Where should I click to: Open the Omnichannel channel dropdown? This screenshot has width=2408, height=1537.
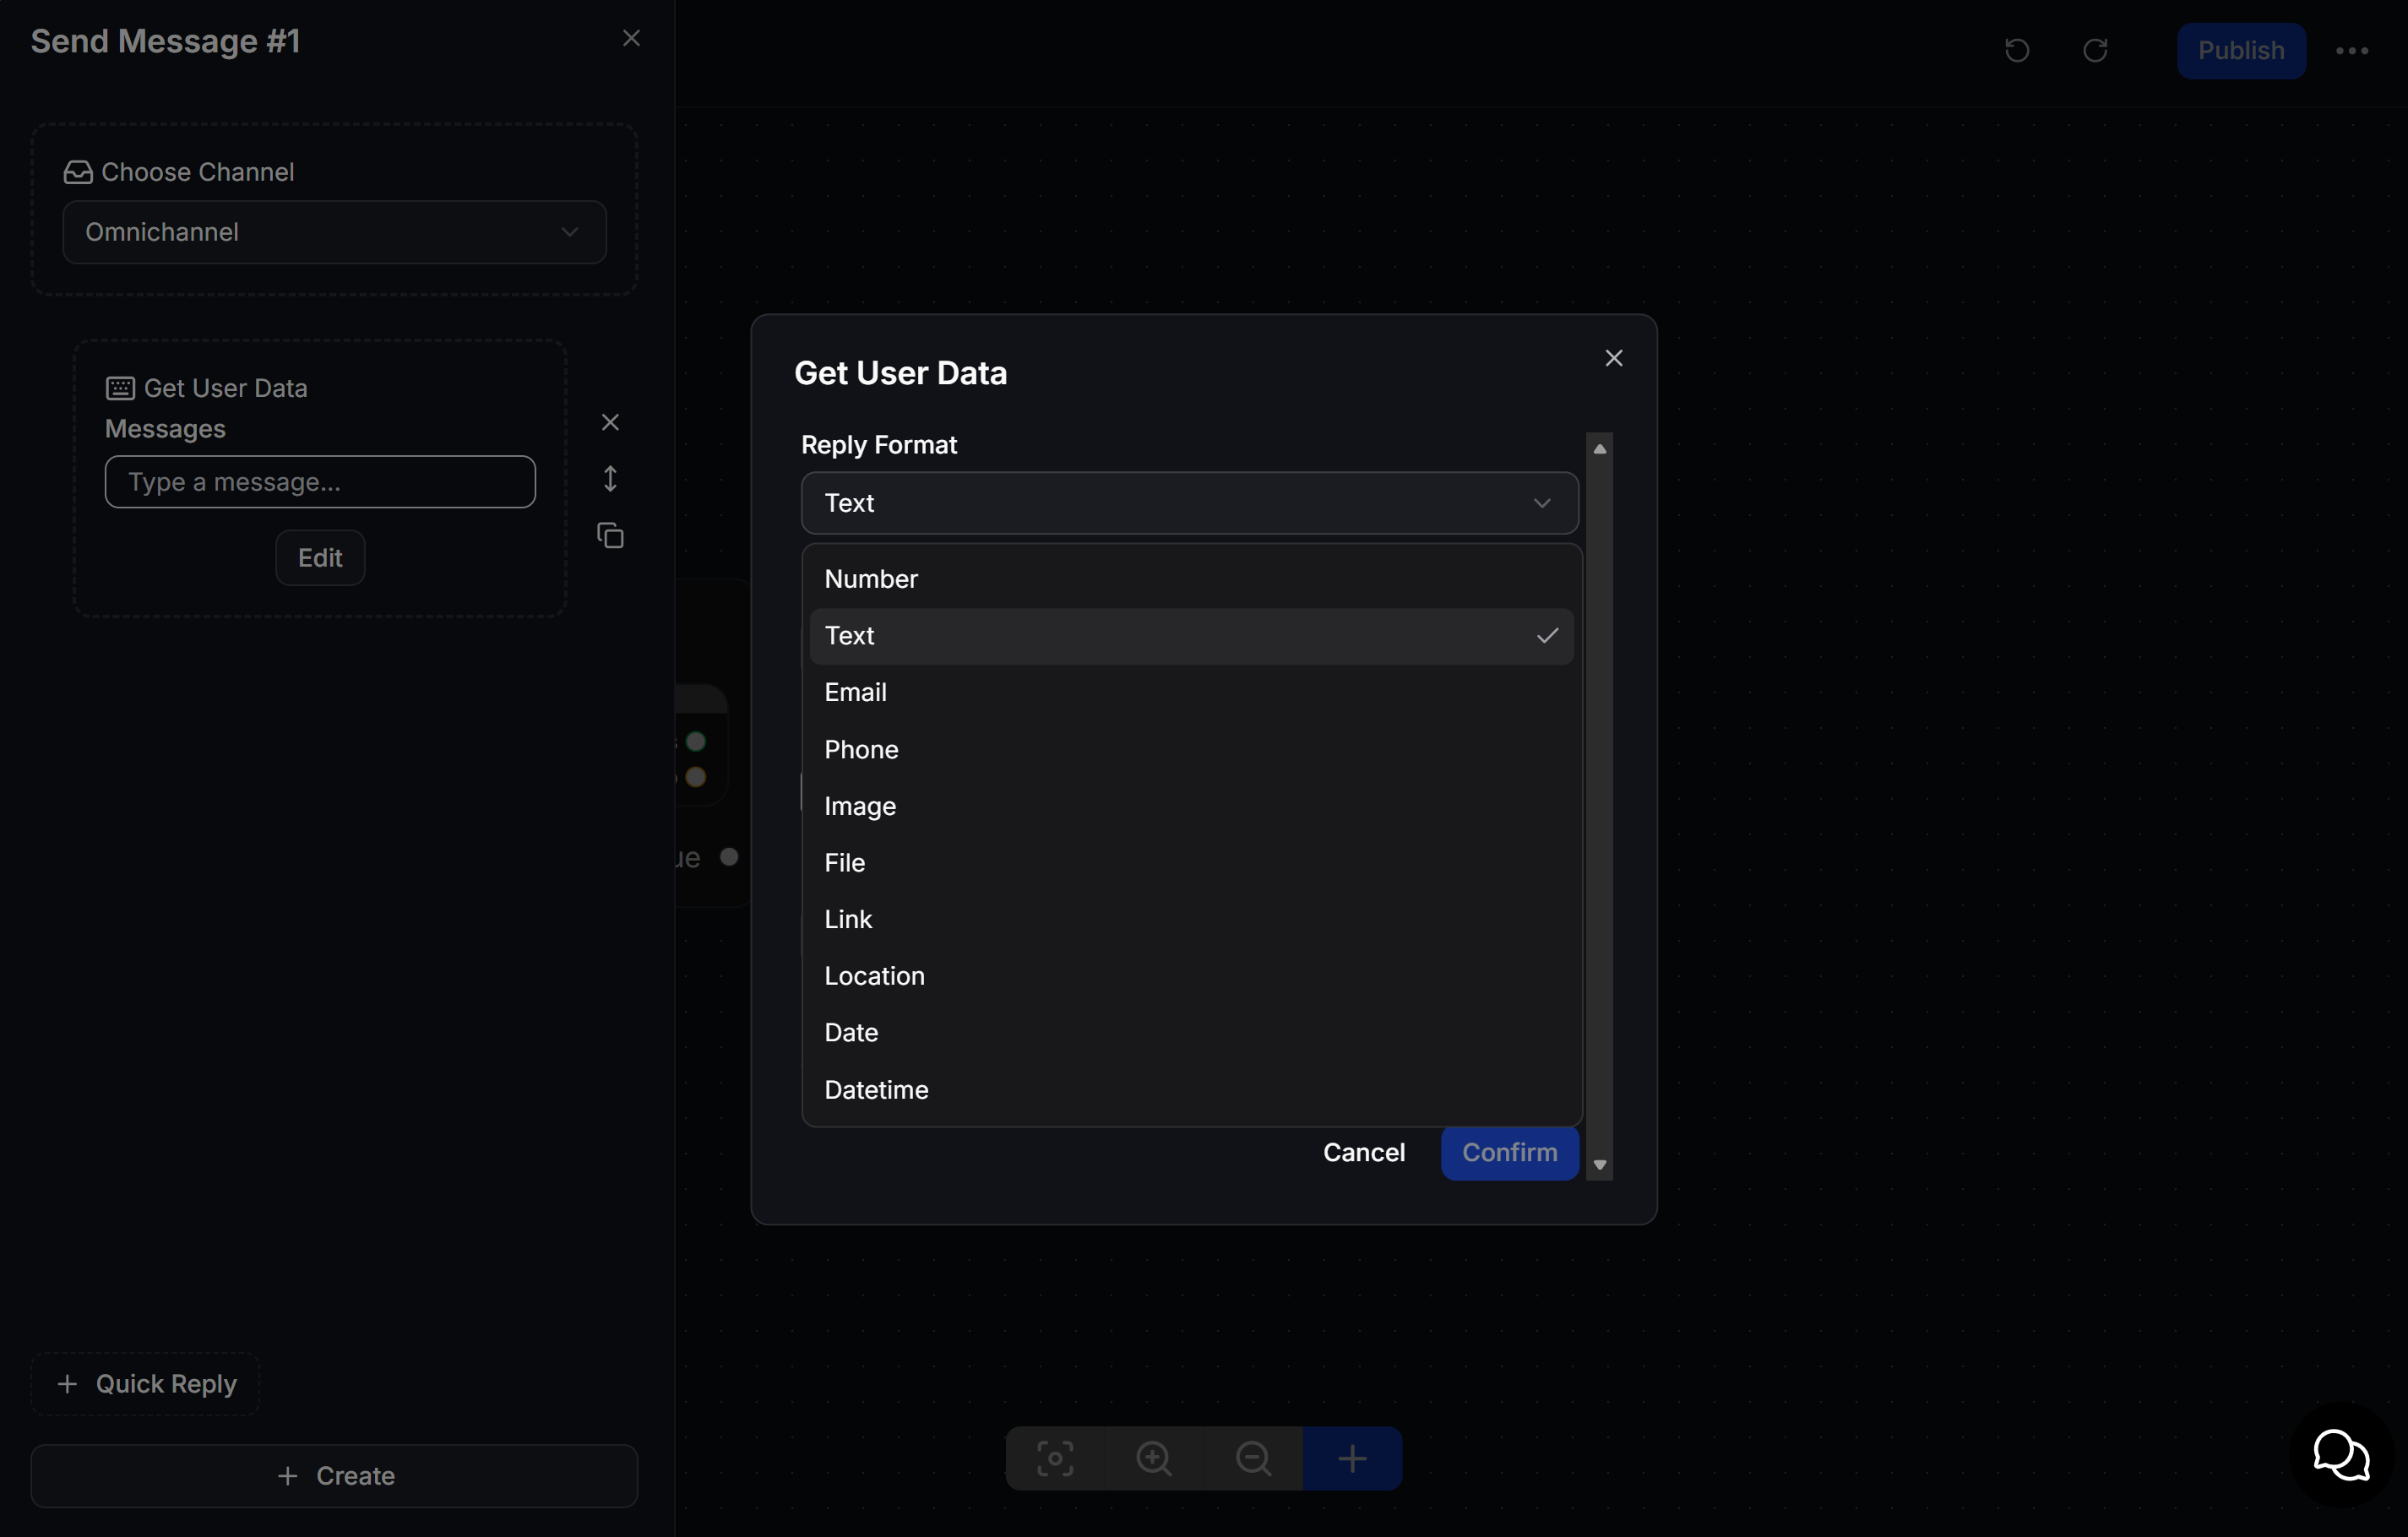tap(334, 232)
